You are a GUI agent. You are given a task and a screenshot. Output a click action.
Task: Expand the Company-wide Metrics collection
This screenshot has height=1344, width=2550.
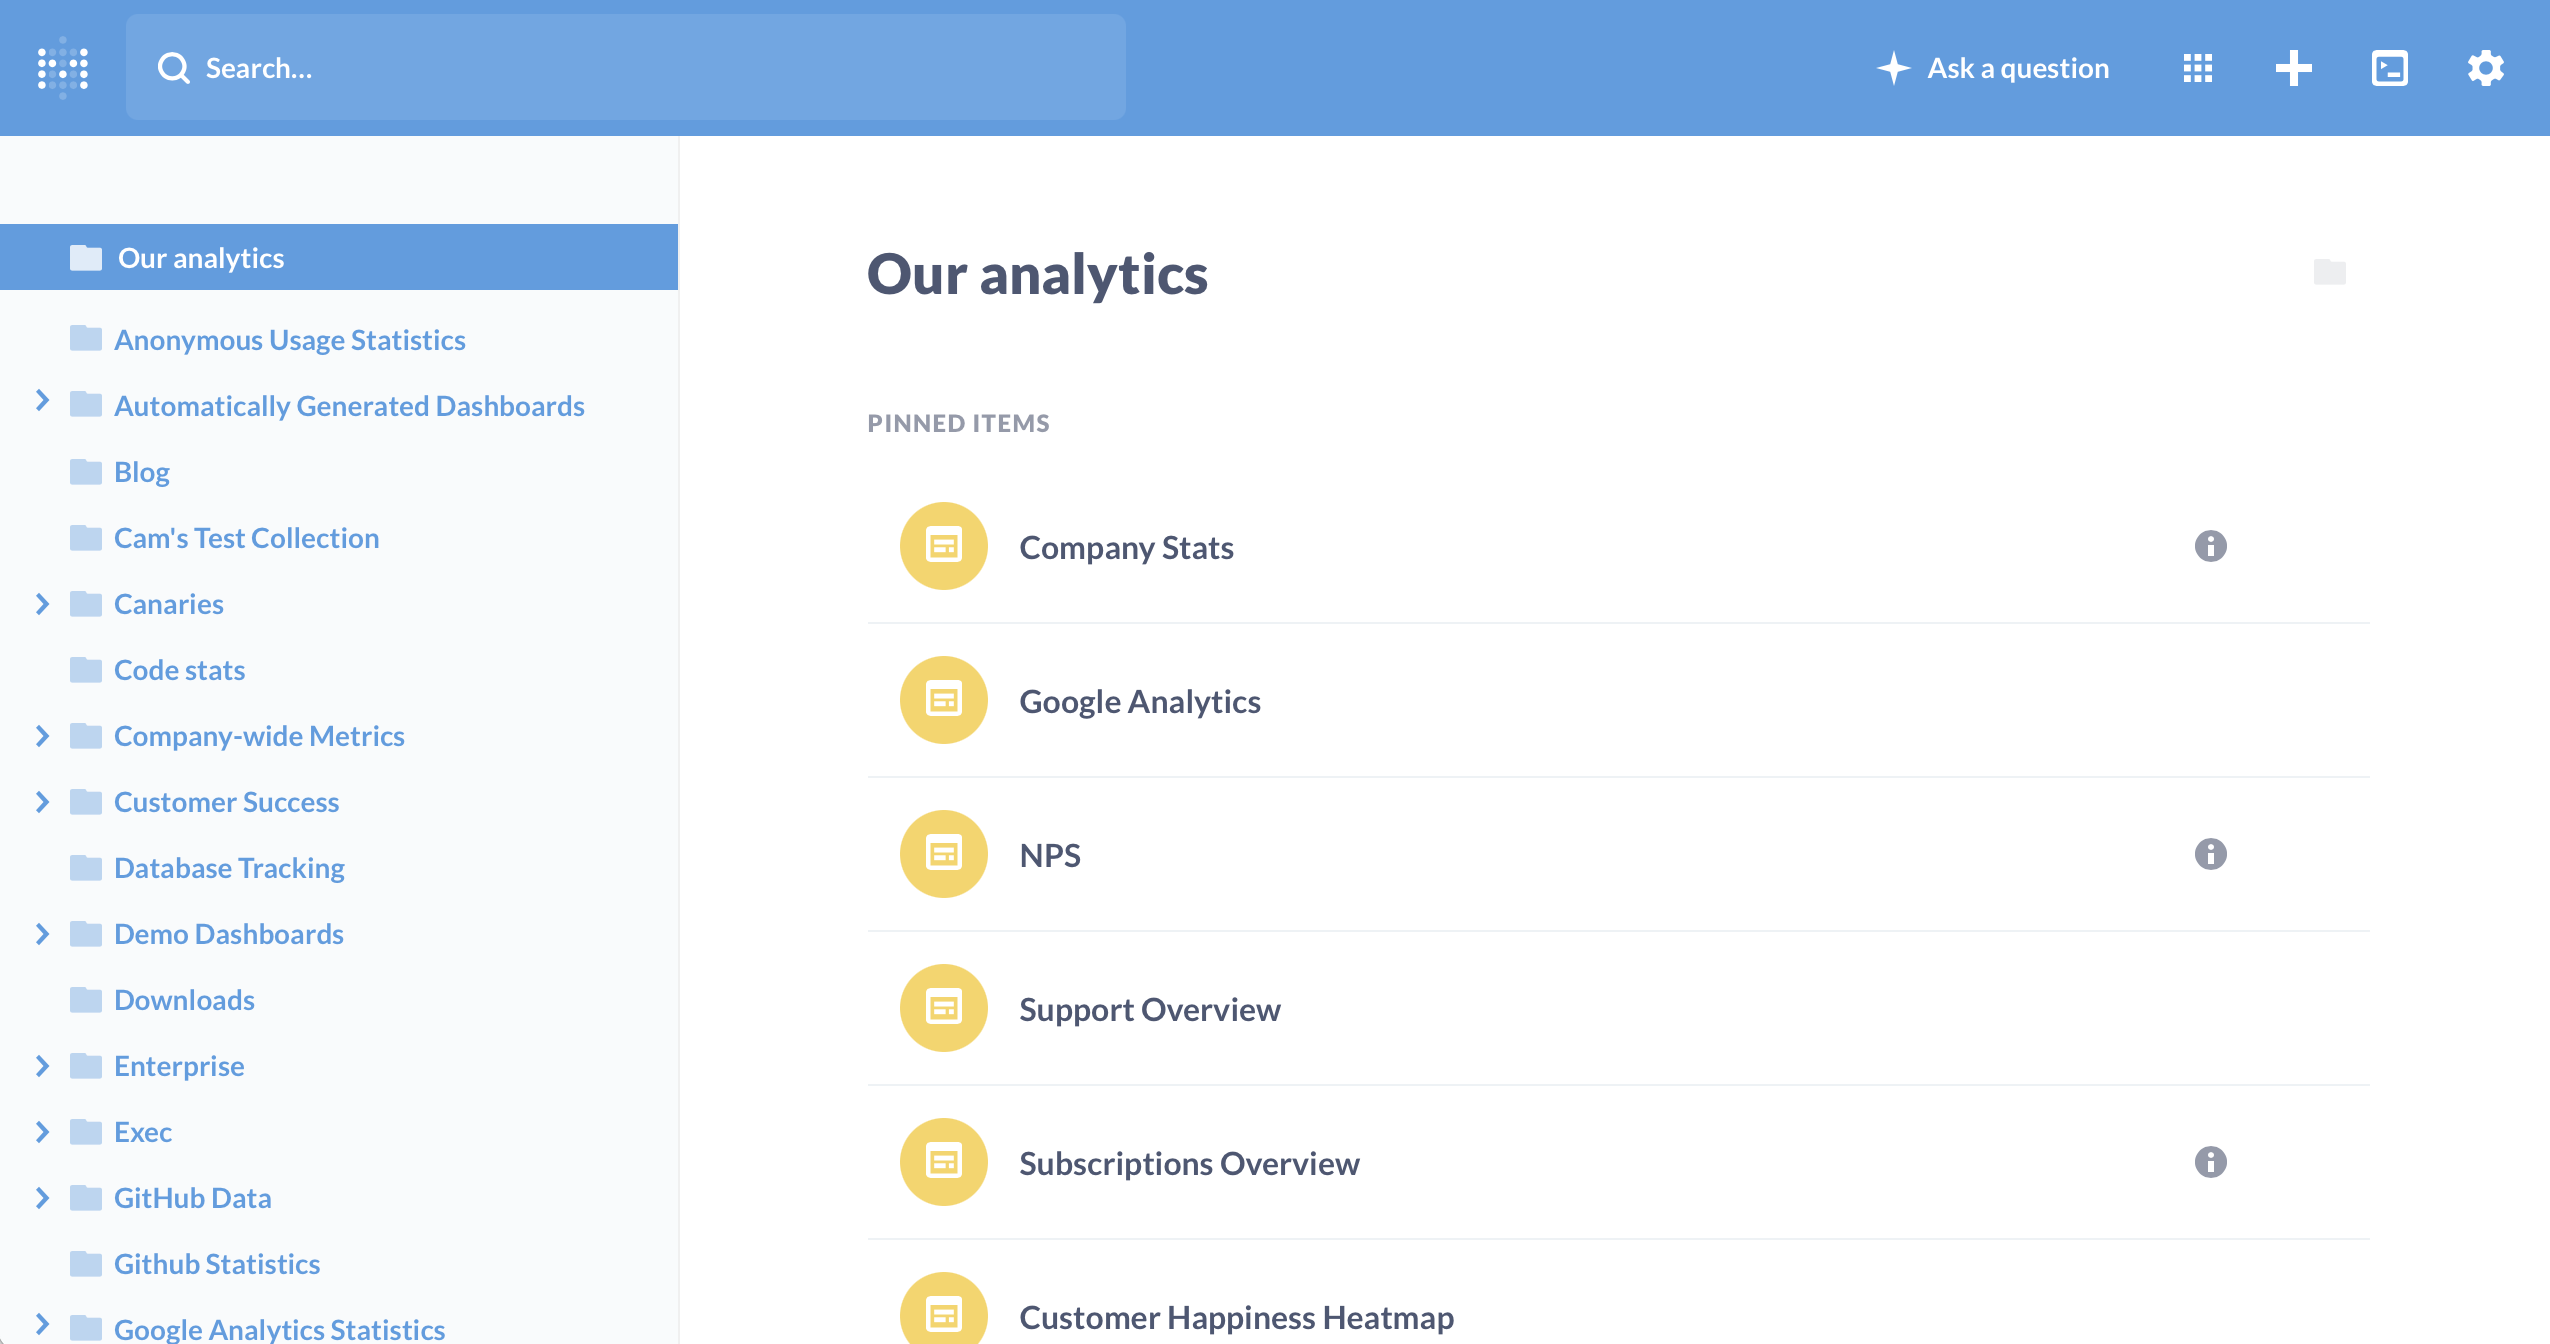coord(42,736)
